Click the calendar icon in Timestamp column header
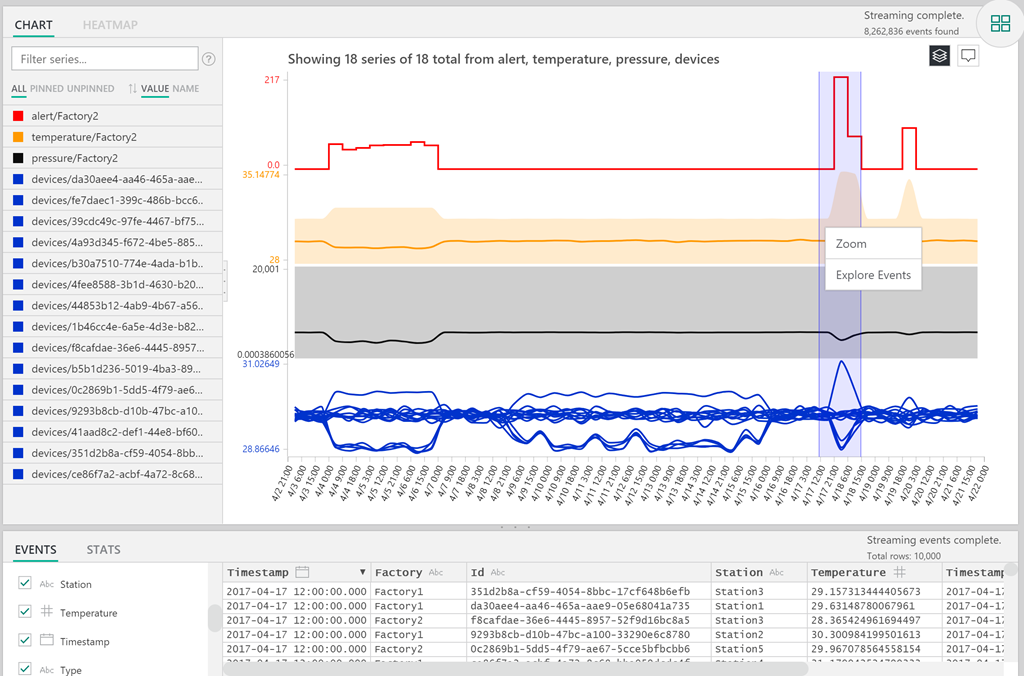 (x=302, y=572)
